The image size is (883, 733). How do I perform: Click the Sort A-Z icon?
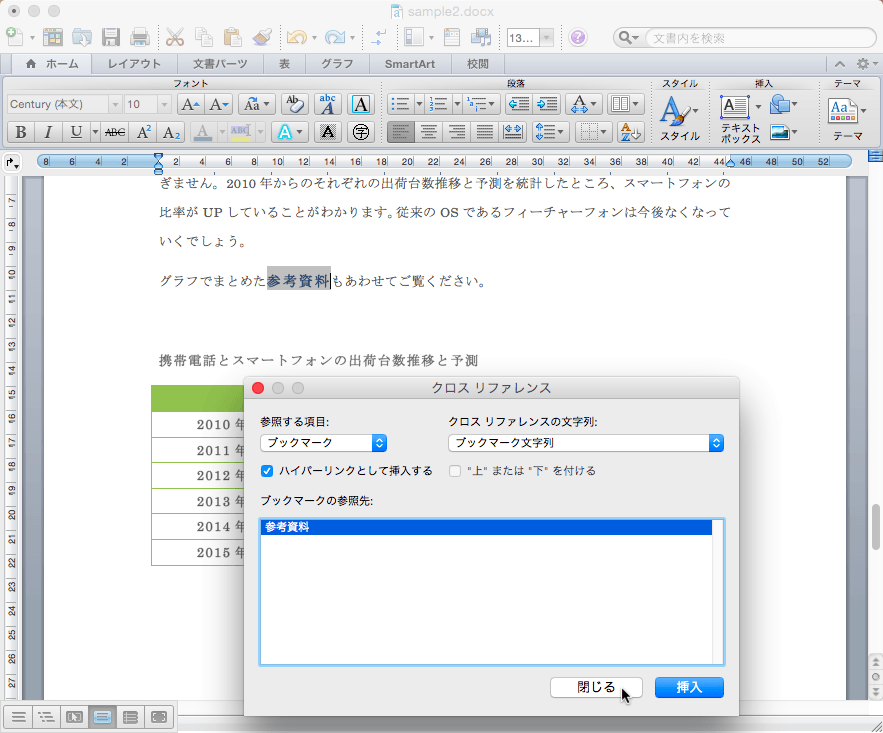(x=630, y=132)
